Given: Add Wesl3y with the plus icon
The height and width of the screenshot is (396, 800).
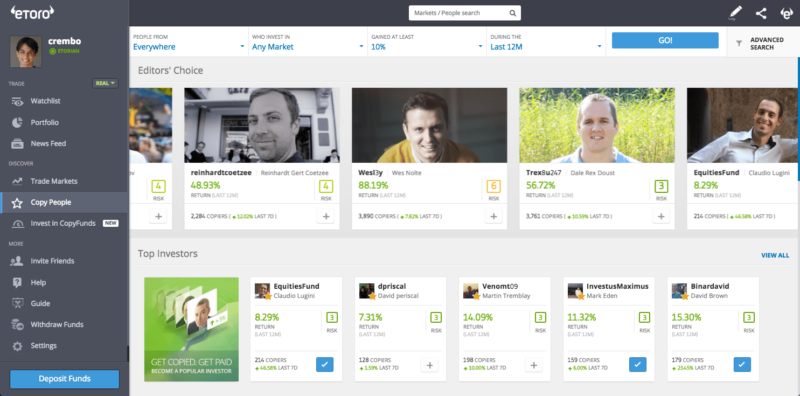Looking at the screenshot, I should click(493, 216).
